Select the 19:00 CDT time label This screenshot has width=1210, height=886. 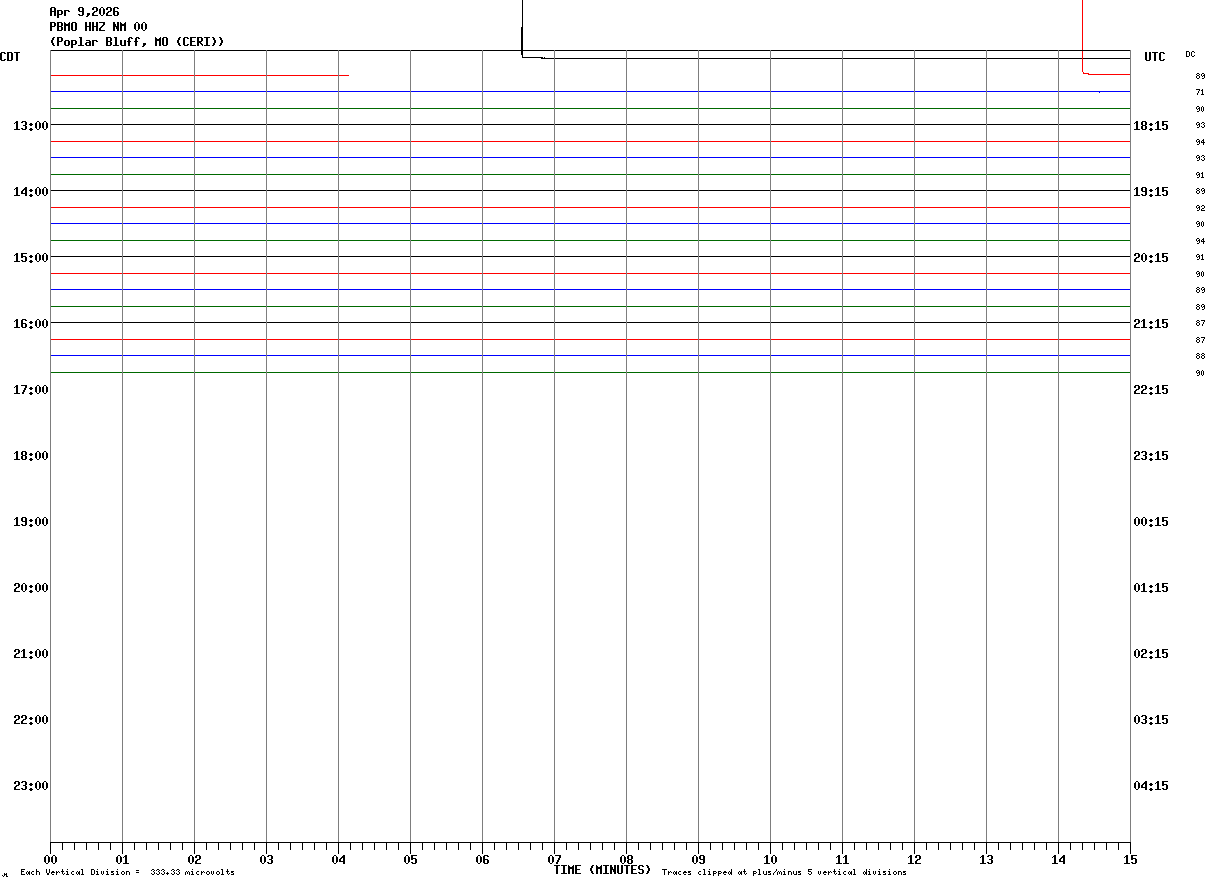[x=31, y=521]
